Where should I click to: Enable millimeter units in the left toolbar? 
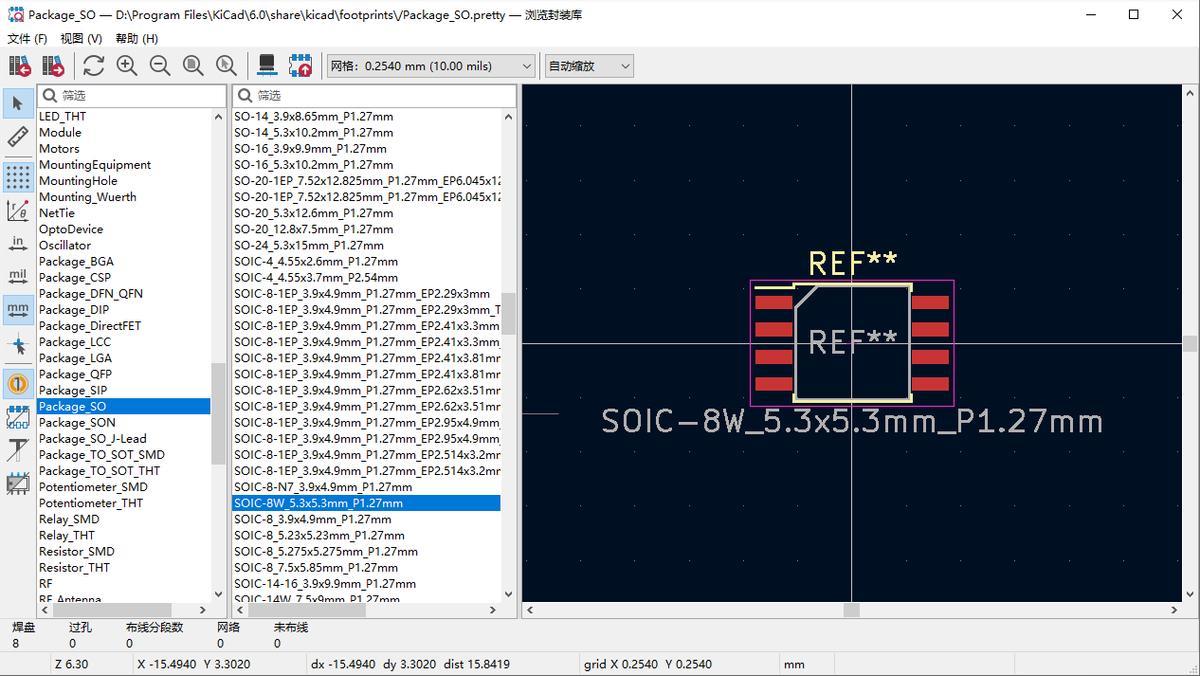click(x=18, y=309)
